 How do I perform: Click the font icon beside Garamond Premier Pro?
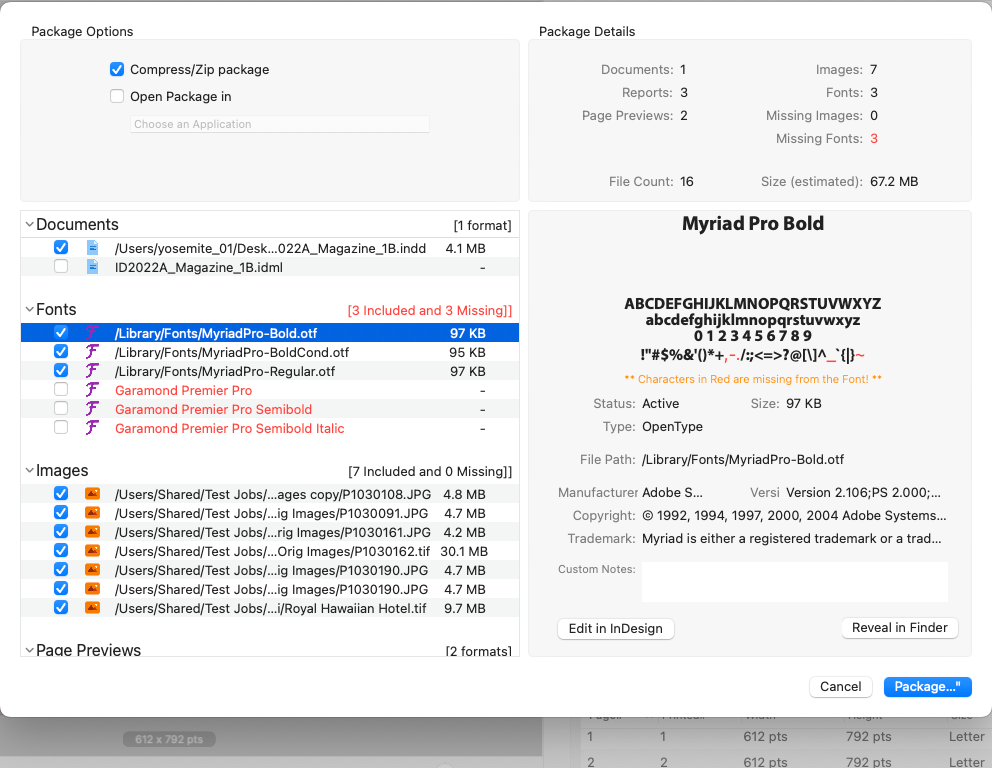(x=92, y=390)
